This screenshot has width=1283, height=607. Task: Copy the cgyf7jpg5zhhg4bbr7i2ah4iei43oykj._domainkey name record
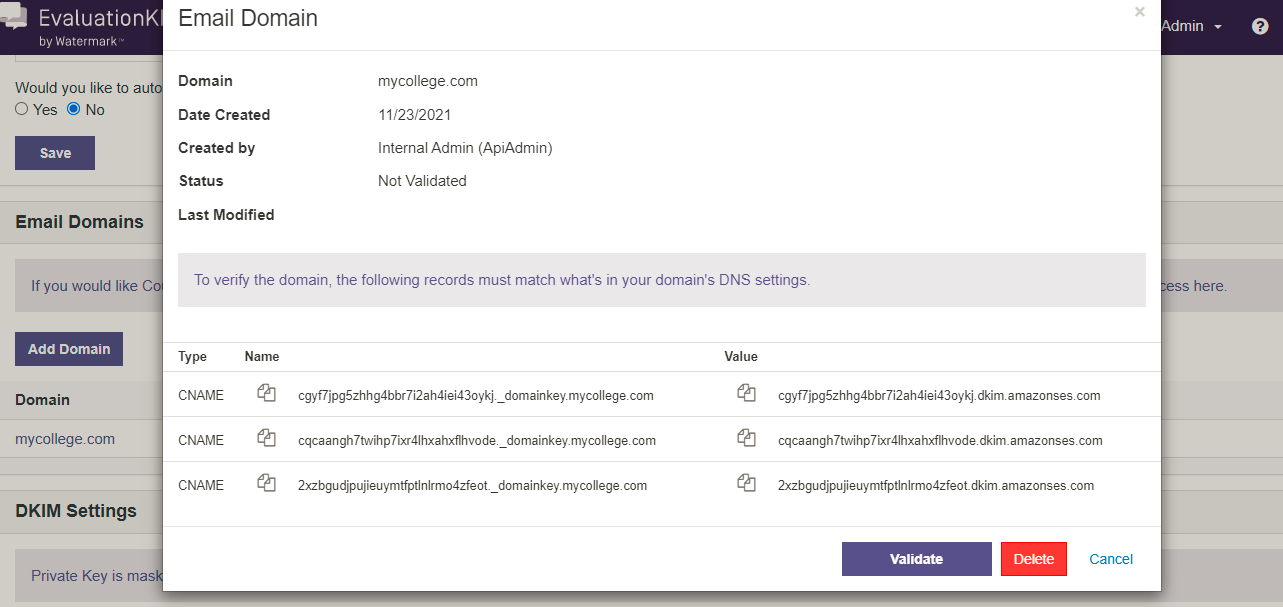(x=266, y=394)
